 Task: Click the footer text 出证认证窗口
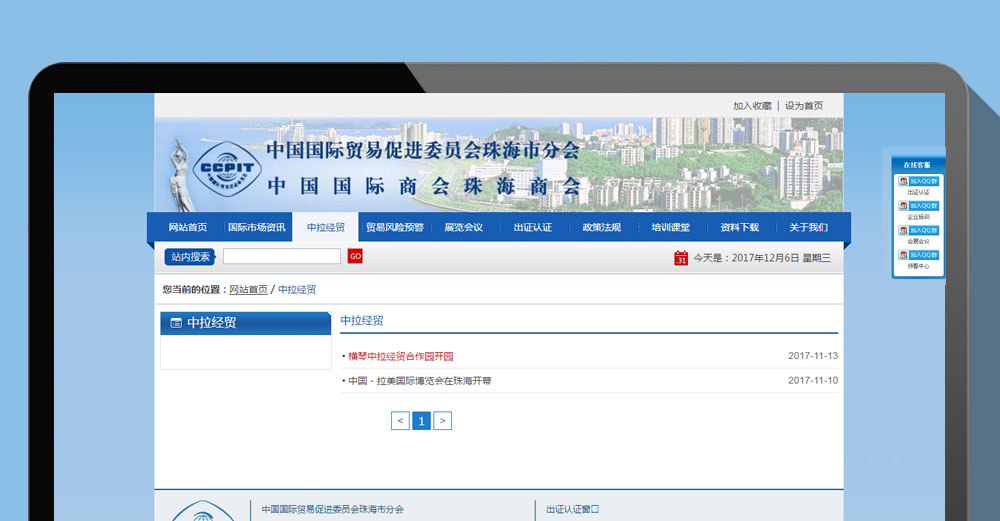[x=572, y=509]
